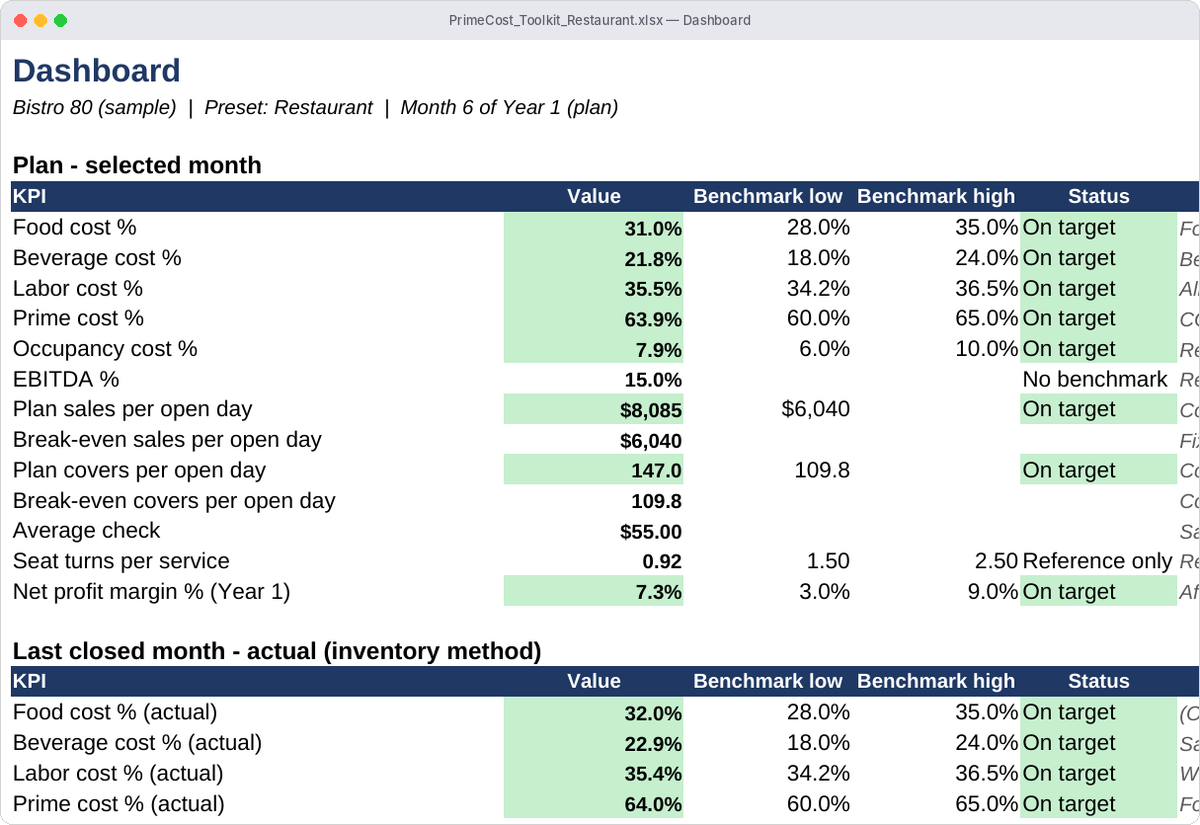Click the 35.4% actual labor cost value
This screenshot has height=825, width=1200.
[594, 774]
